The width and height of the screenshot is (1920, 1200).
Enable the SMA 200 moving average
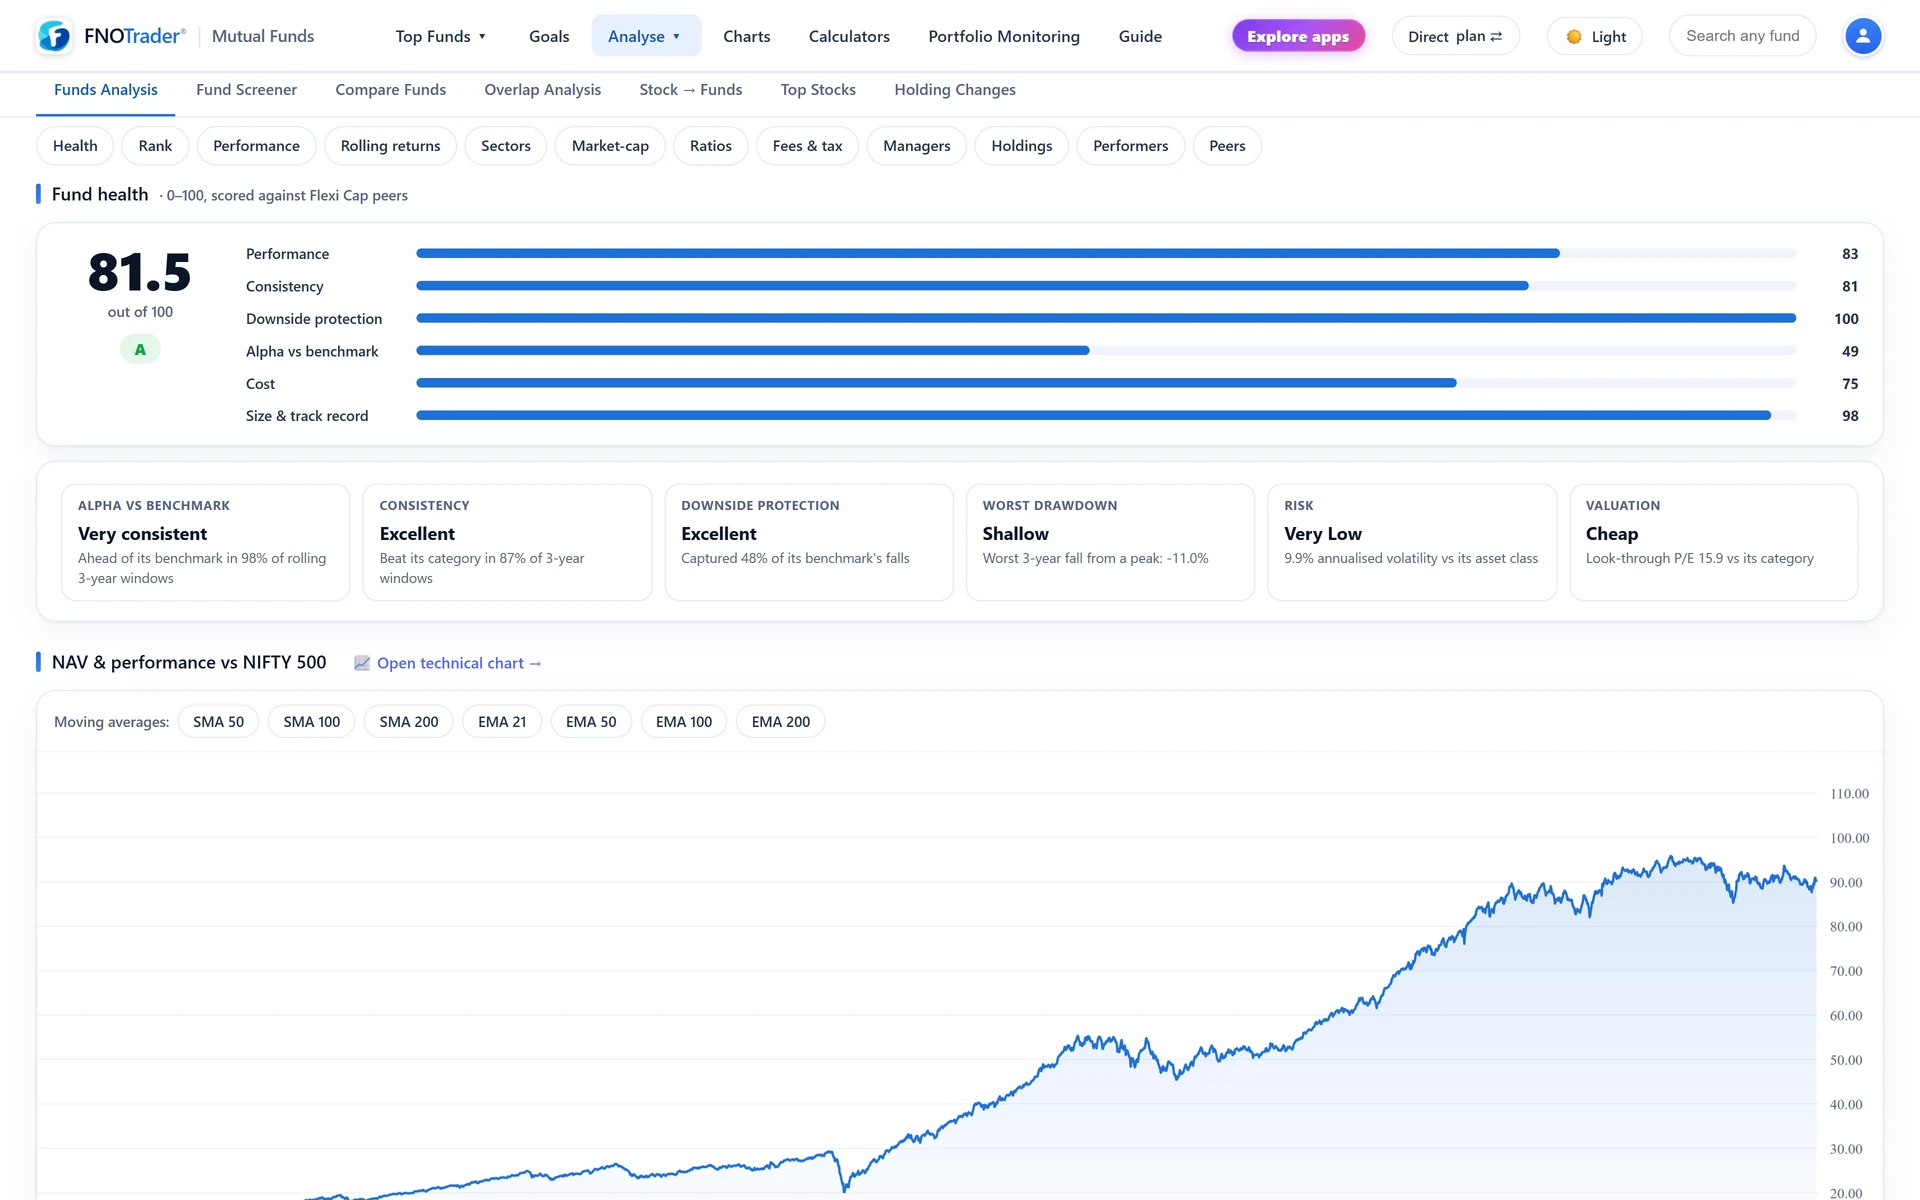click(408, 722)
